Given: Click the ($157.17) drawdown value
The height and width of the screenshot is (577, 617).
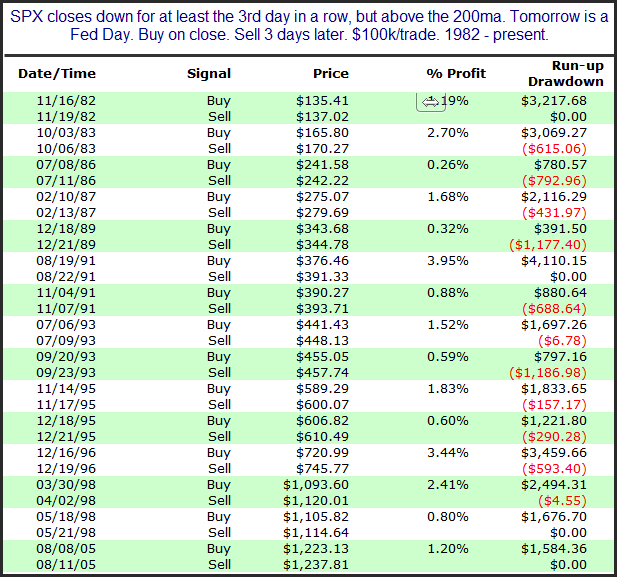Looking at the screenshot, I should point(554,405).
